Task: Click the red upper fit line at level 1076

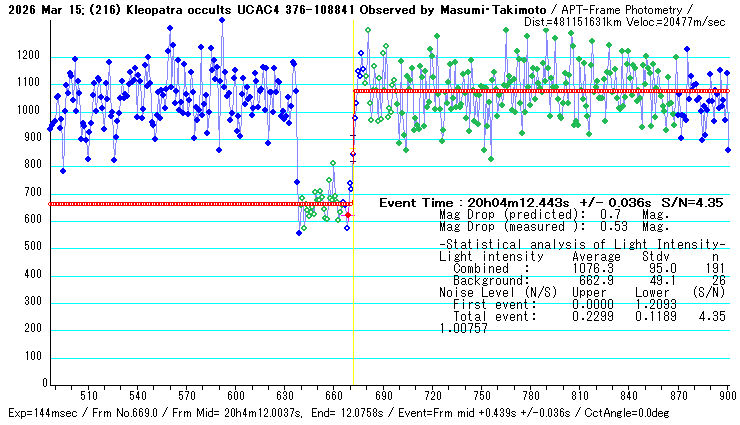Action: pyautogui.click(x=540, y=91)
